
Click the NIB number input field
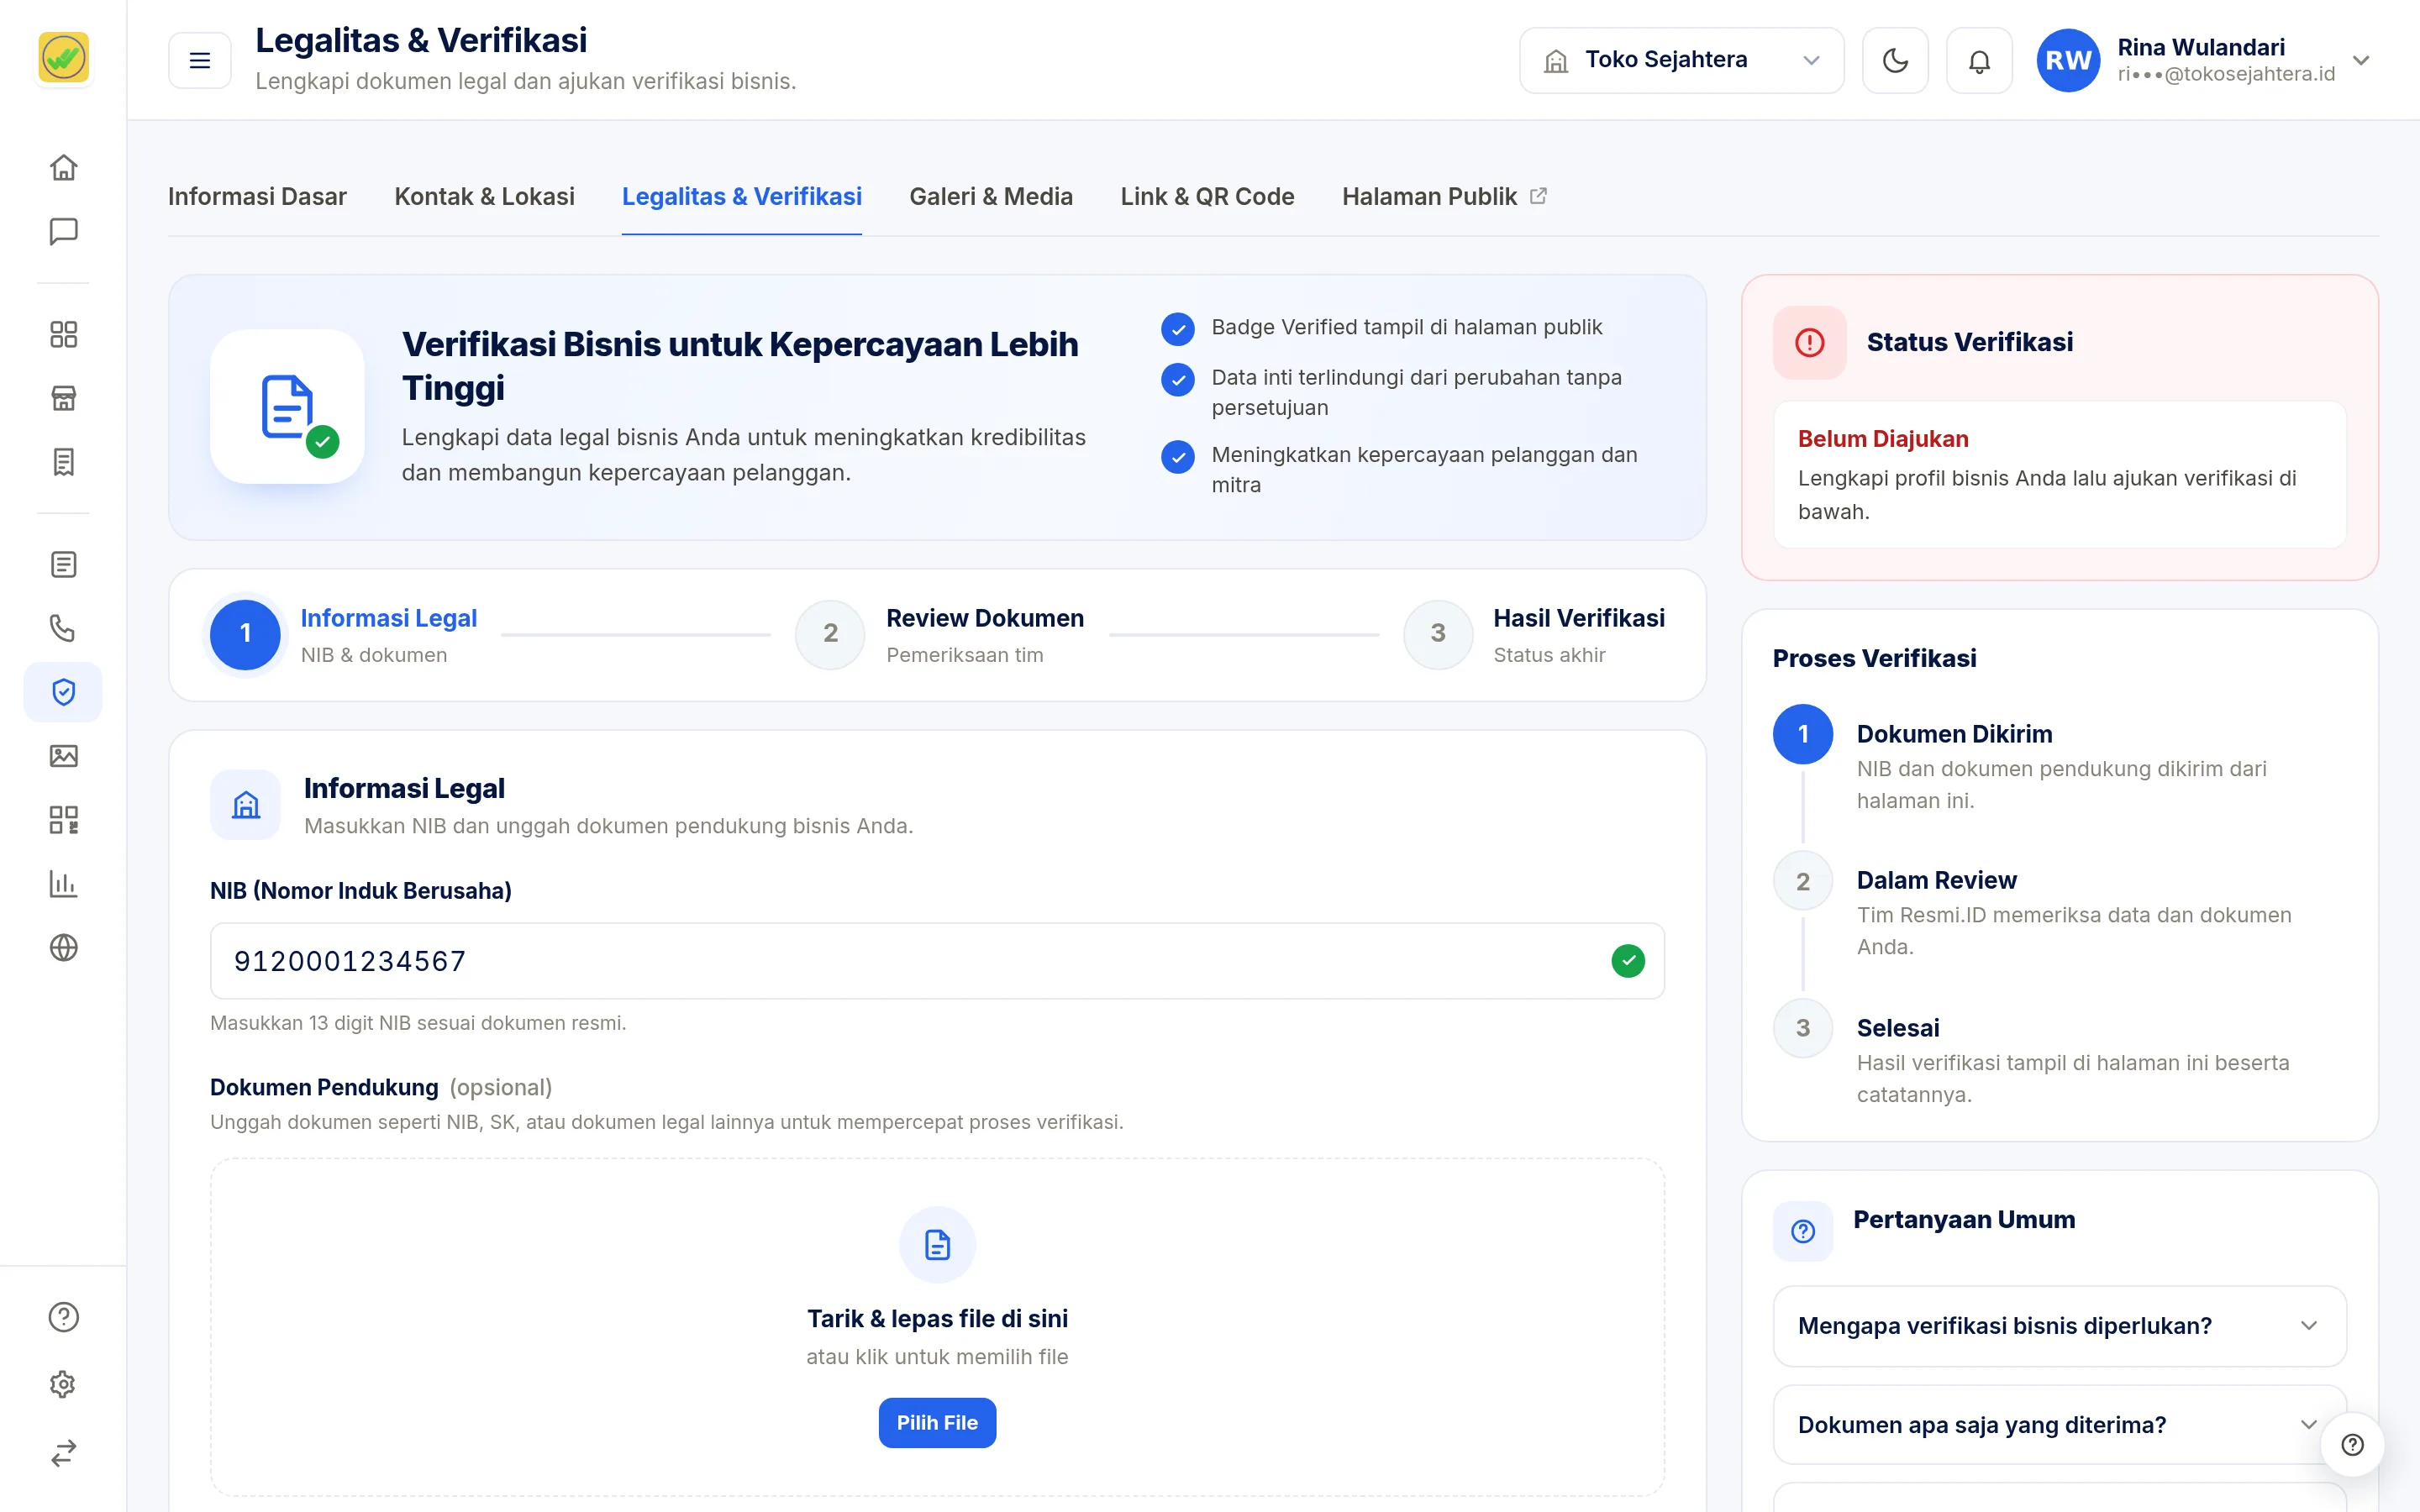coord(937,961)
